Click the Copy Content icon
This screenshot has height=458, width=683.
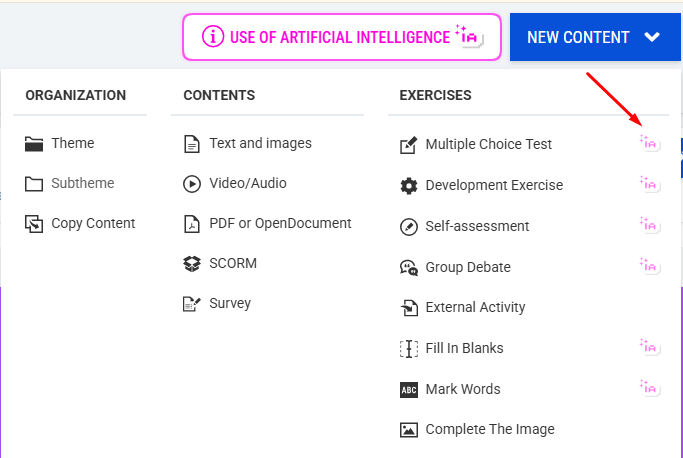[x=34, y=224]
